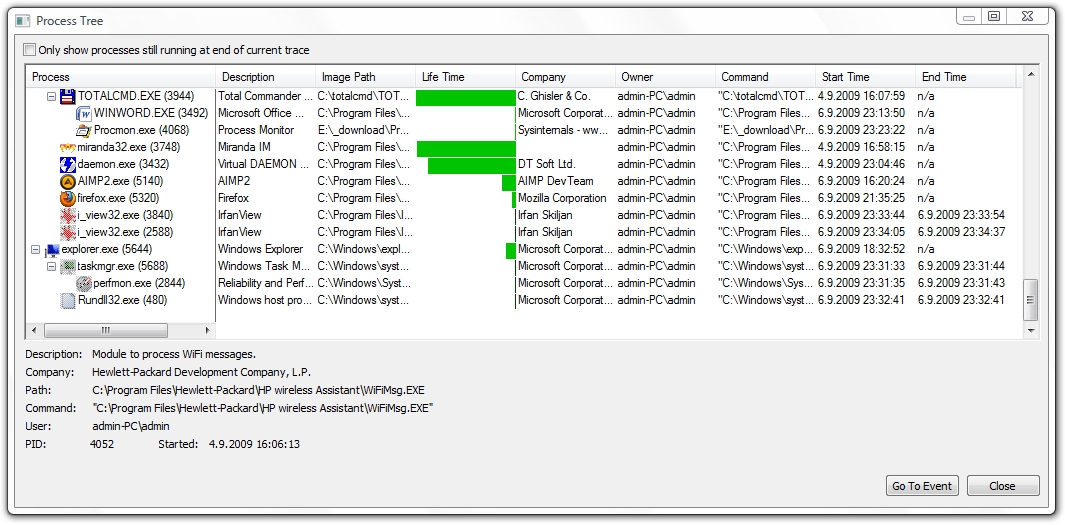Viewport: 1065px width, 525px height.
Task: Sort by the Process column header
Action: pos(121,77)
